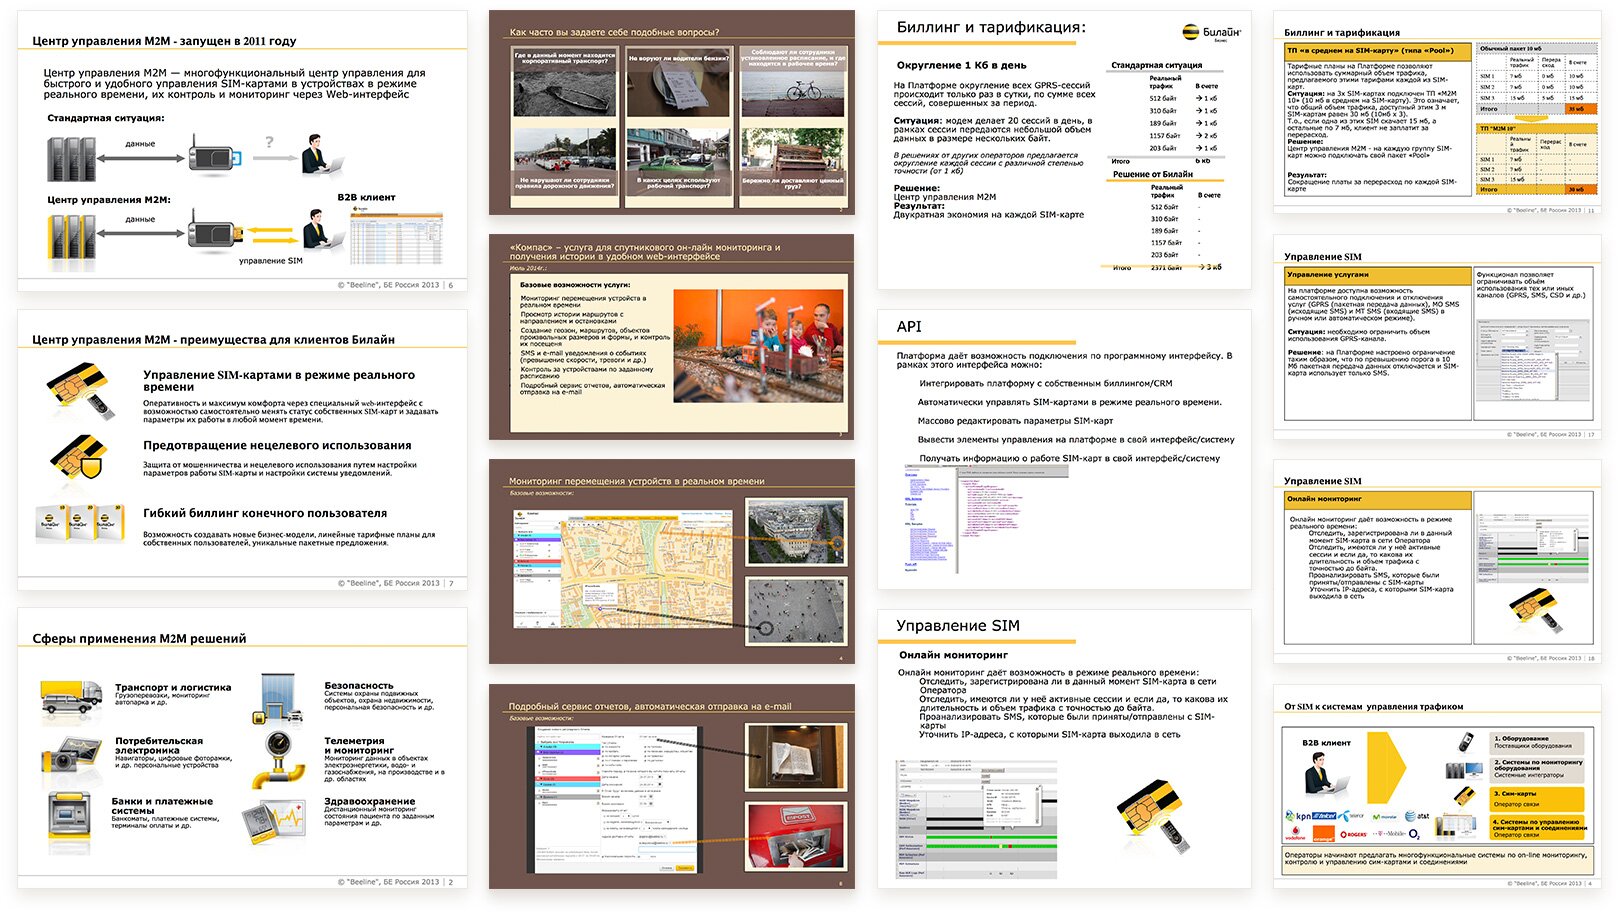Click the gray server racks under Стандартная ситуация
Viewport: 1619px width, 916px height.
(72, 160)
